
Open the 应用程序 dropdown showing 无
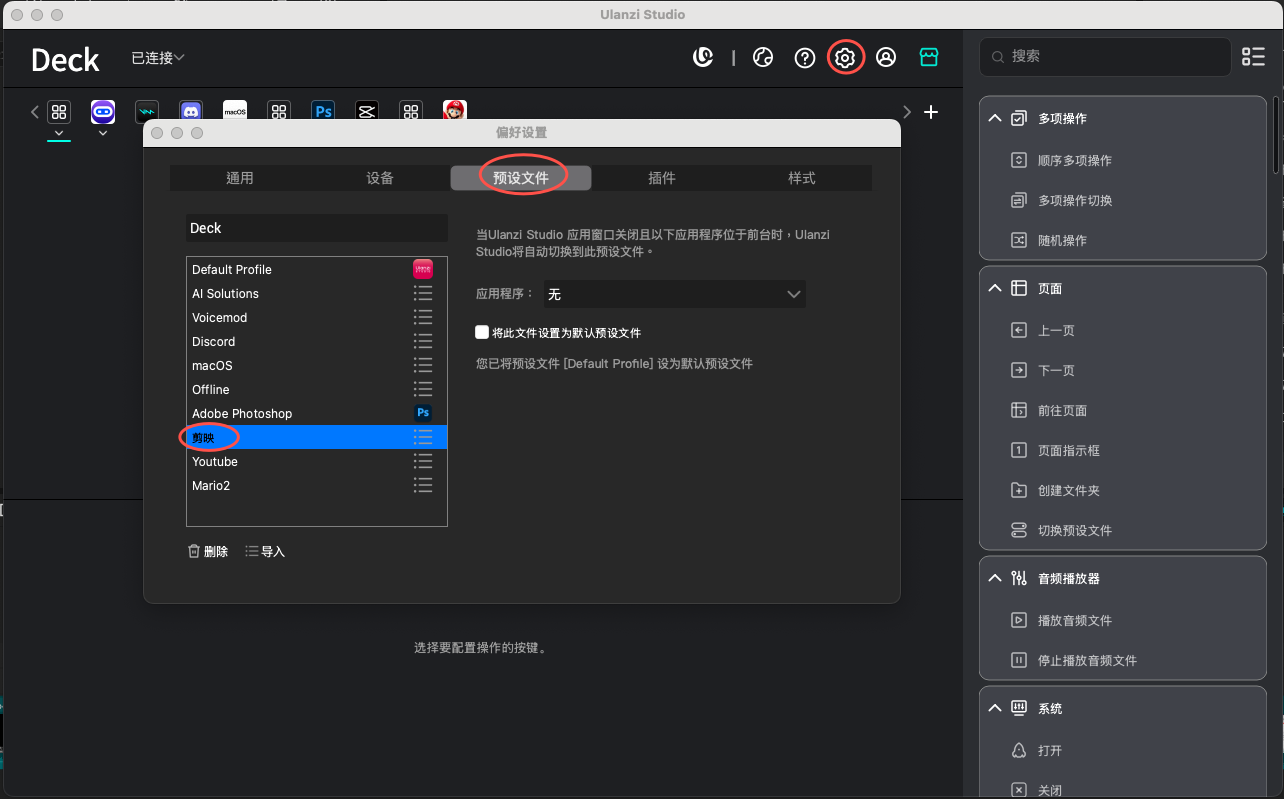(674, 294)
